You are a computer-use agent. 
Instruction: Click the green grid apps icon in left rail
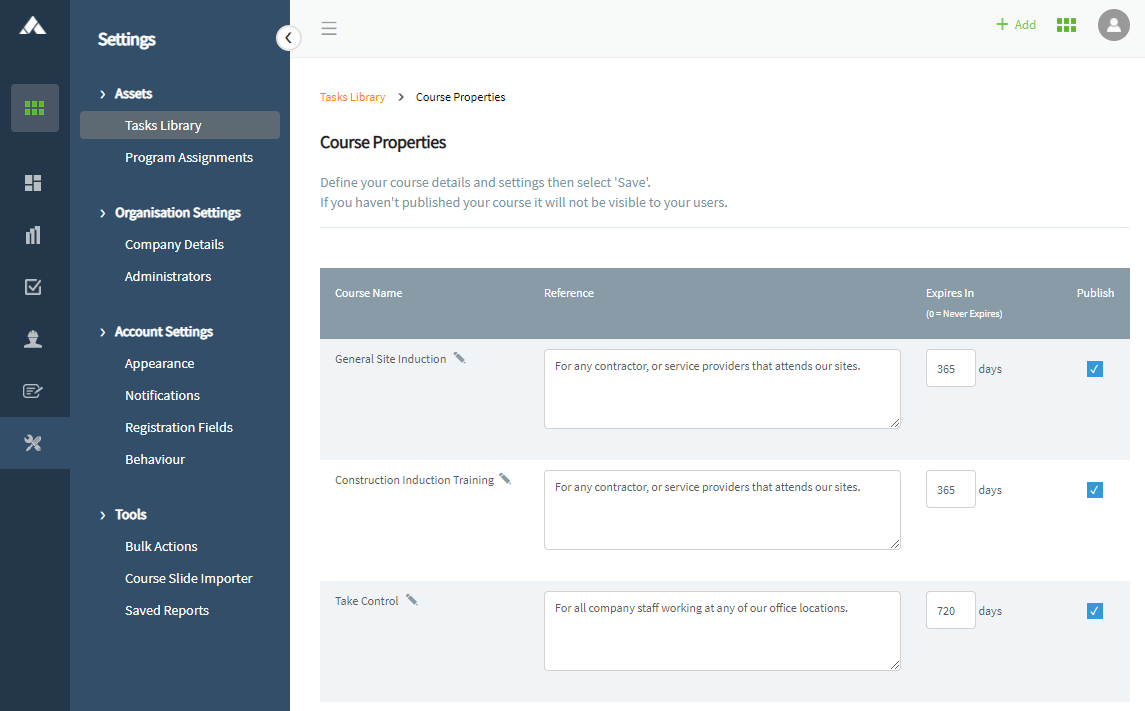35,108
